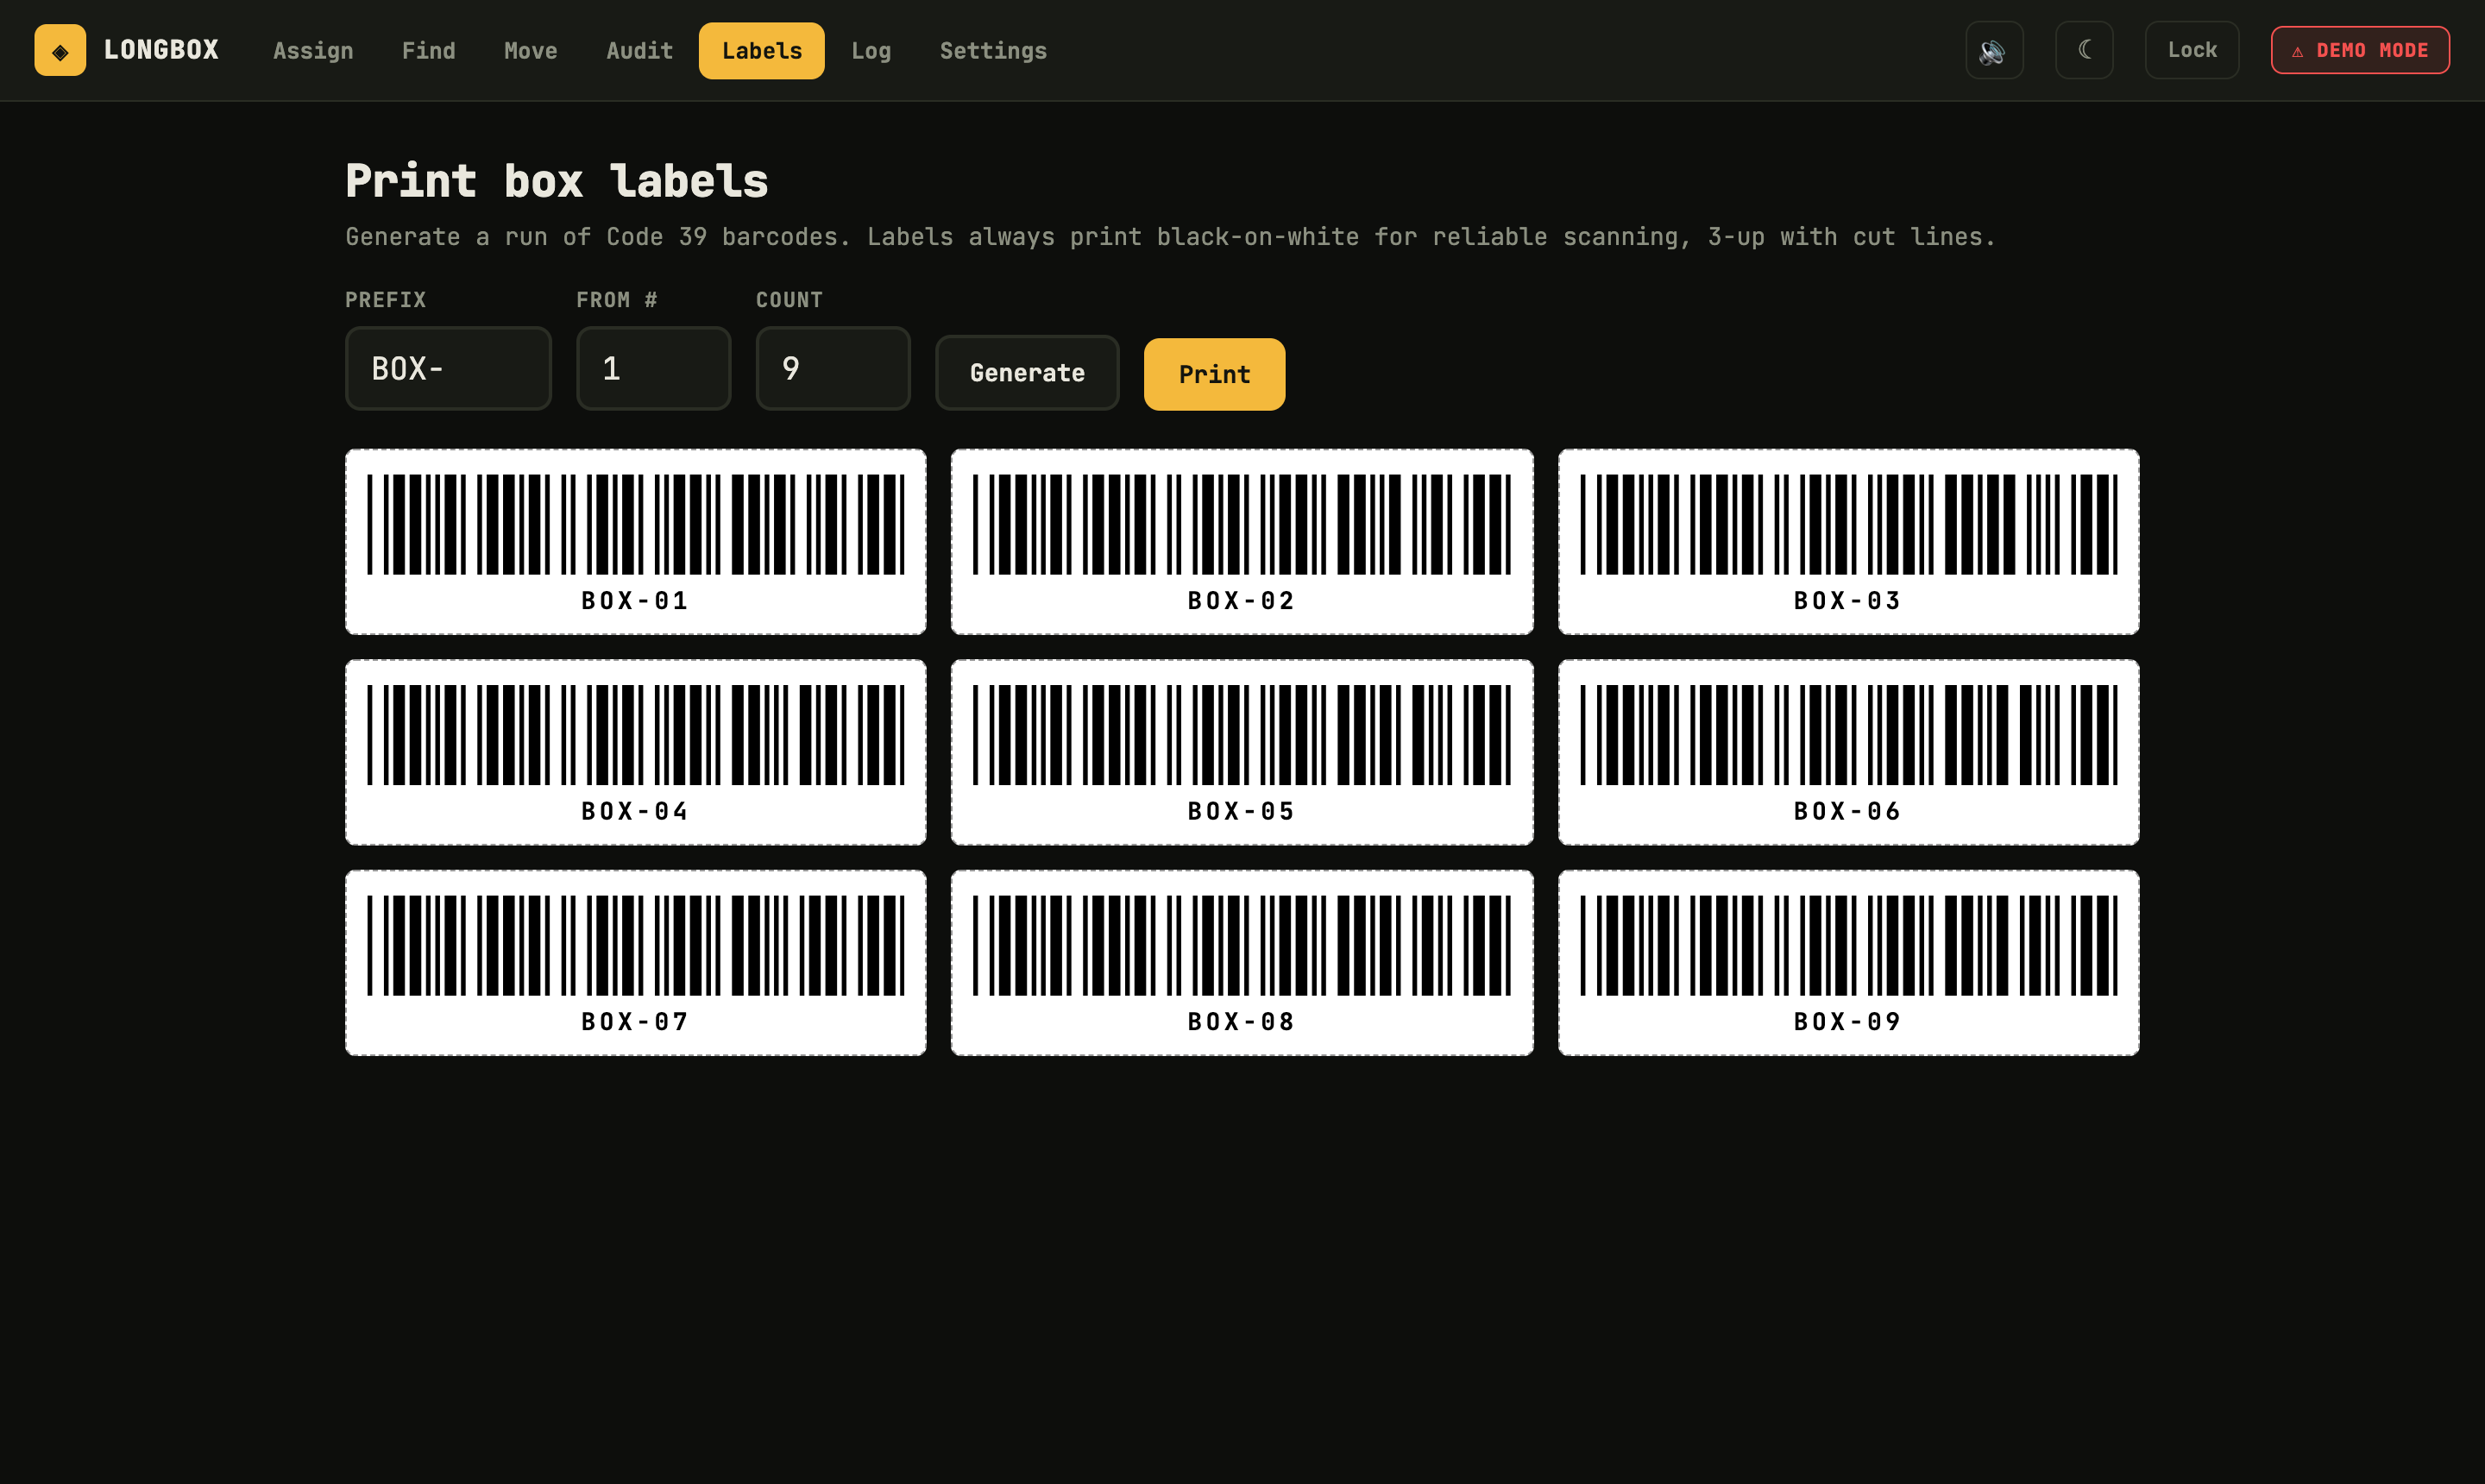The height and width of the screenshot is (1484, 2485).
Task: Toggle sound with the speaker icon
Action: coord(1994,50)
